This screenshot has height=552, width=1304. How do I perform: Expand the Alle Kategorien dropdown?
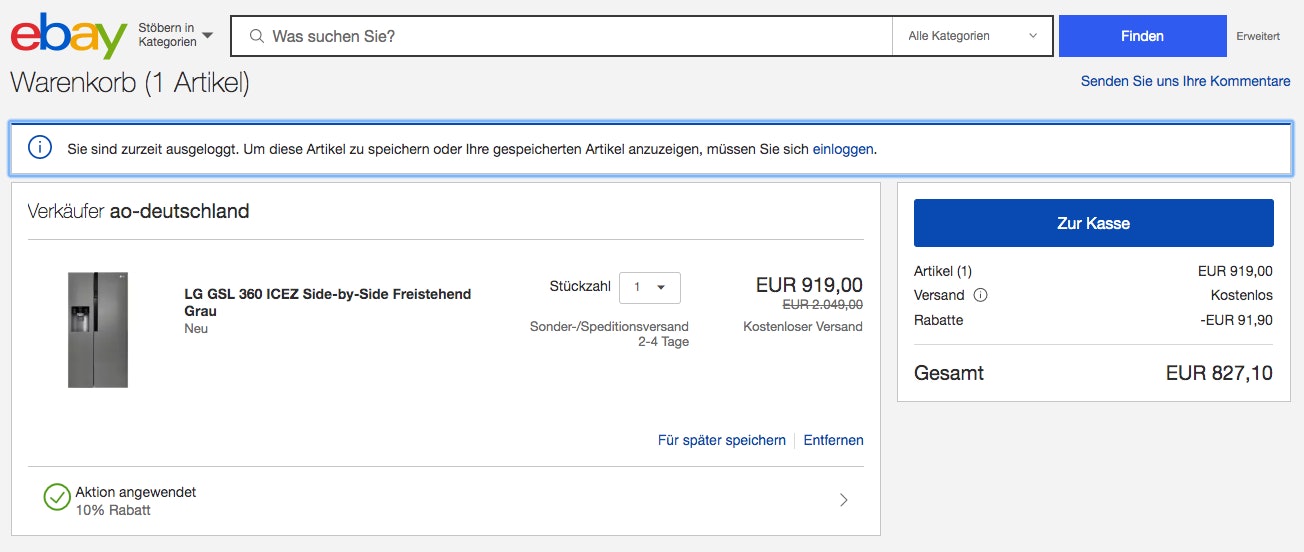coord(972,36)
